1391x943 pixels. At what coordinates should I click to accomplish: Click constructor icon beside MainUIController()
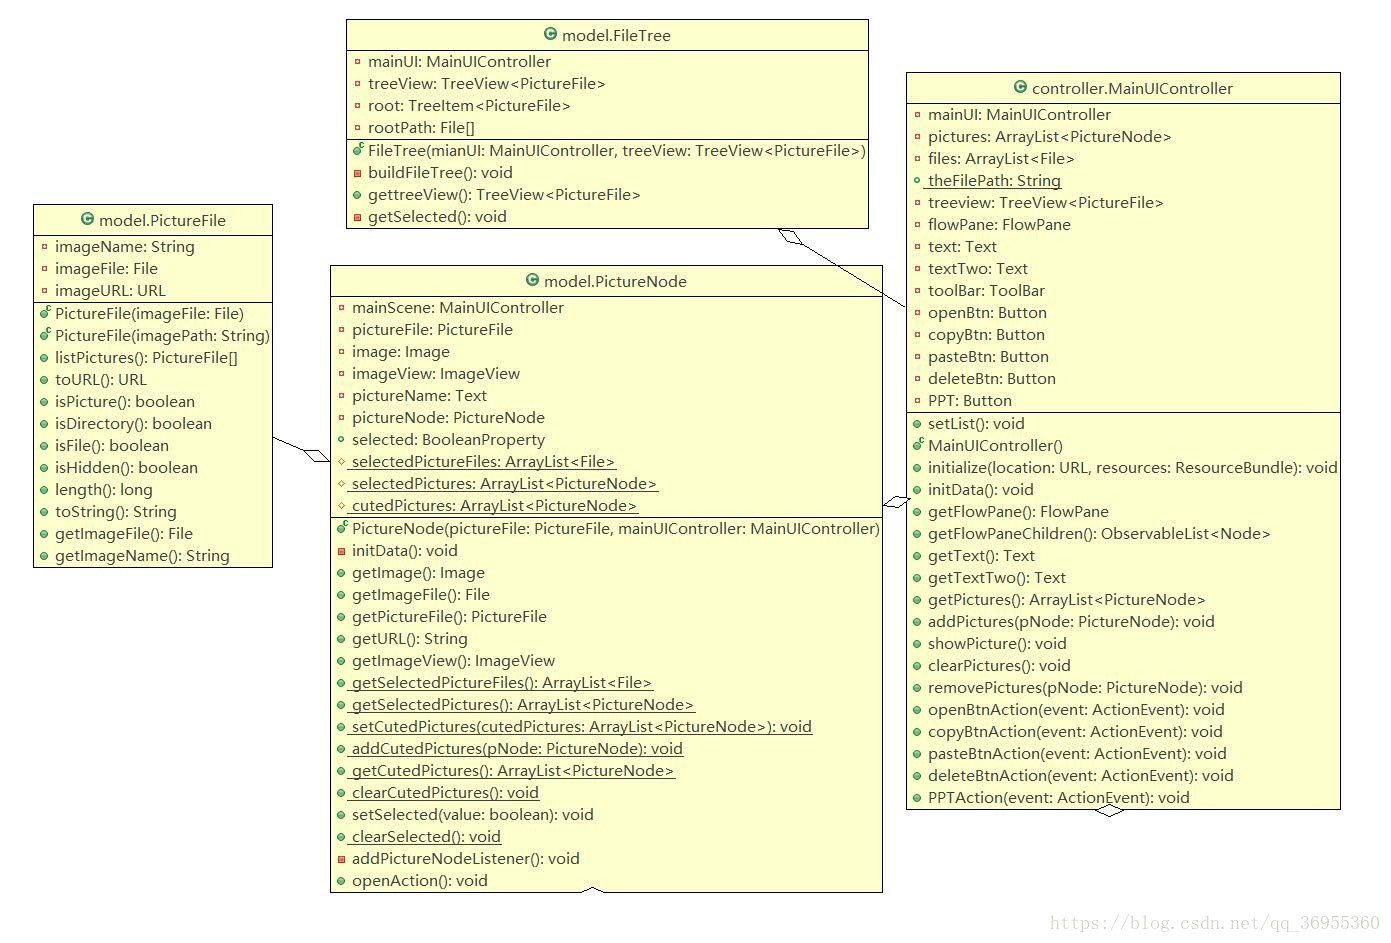[x=918, y=444]
